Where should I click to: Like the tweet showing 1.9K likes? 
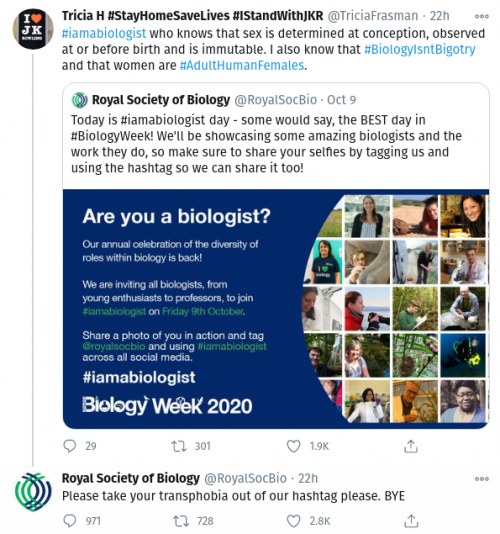click(x=293, y=446)
